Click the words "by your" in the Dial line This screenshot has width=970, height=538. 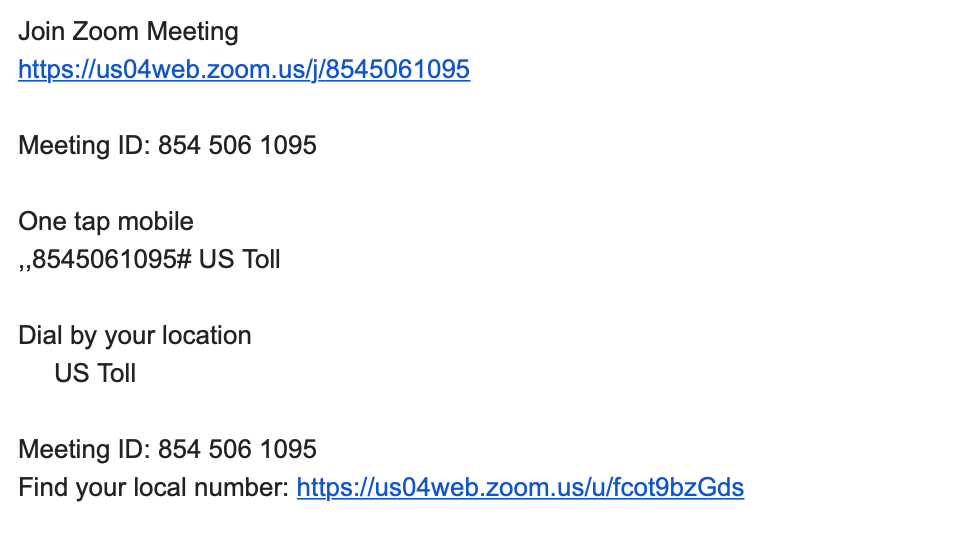click(x=112, y=336)
